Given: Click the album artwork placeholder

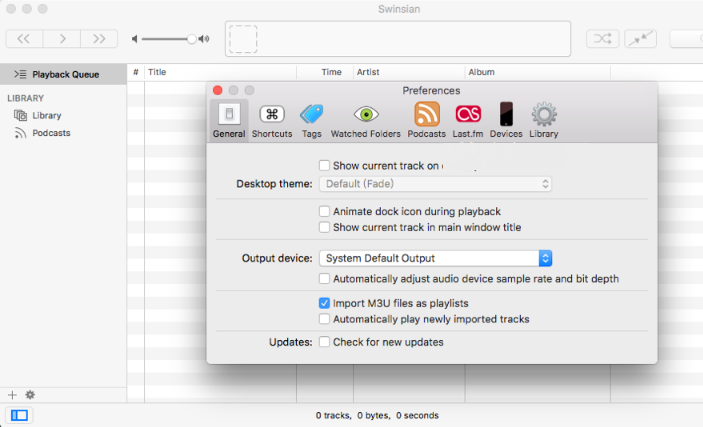Looking at the screenshot, I should 243,39.
